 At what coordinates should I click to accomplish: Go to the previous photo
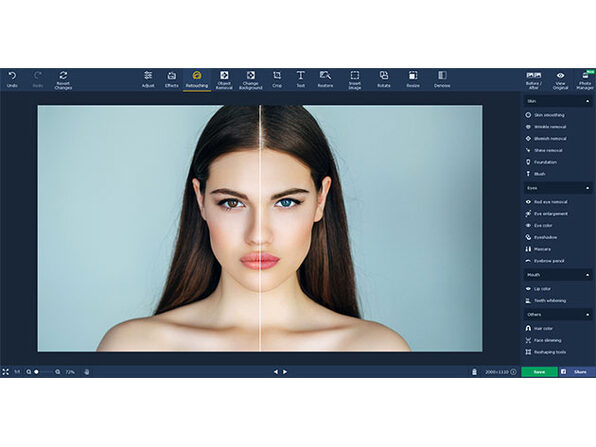click(276, 372)
